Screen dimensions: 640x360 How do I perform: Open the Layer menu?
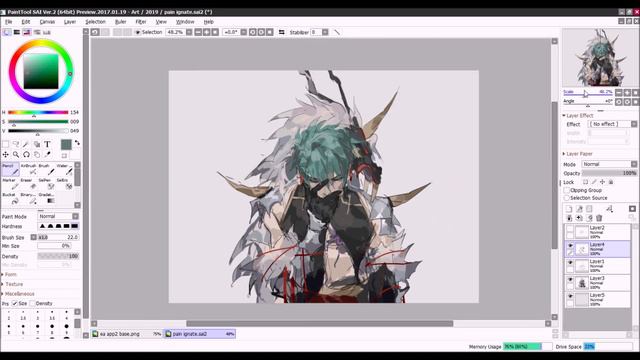coord(70,22)
